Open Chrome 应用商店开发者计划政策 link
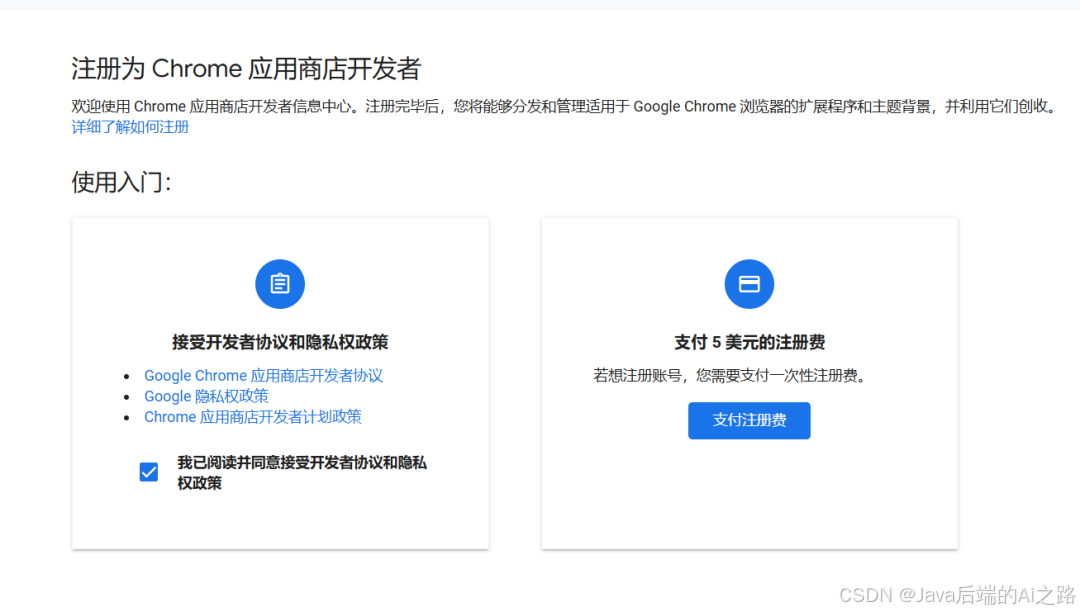Viewport: 1080px width, 612px height. (x=252, y=416)
